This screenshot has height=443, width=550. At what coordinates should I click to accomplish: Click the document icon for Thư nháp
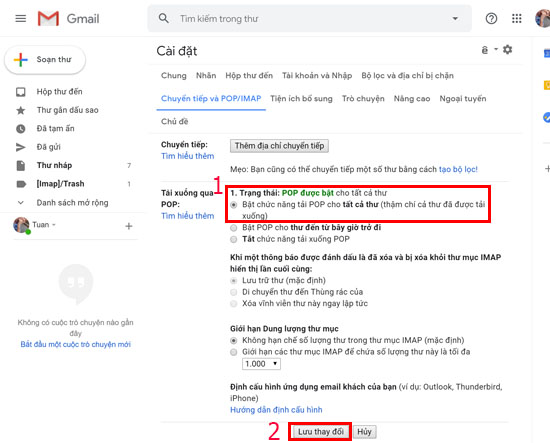[x=21, y=166]
